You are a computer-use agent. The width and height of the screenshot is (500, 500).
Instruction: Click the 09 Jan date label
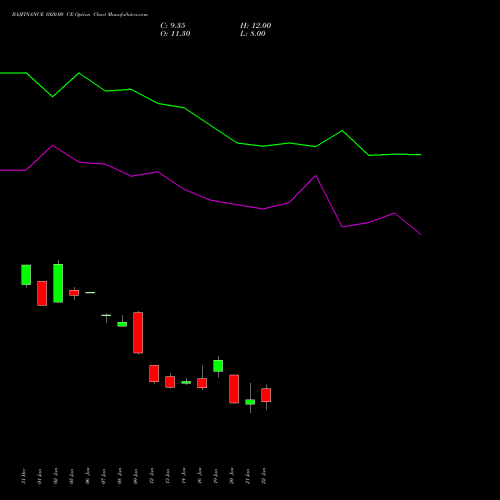tap(135, 476)
